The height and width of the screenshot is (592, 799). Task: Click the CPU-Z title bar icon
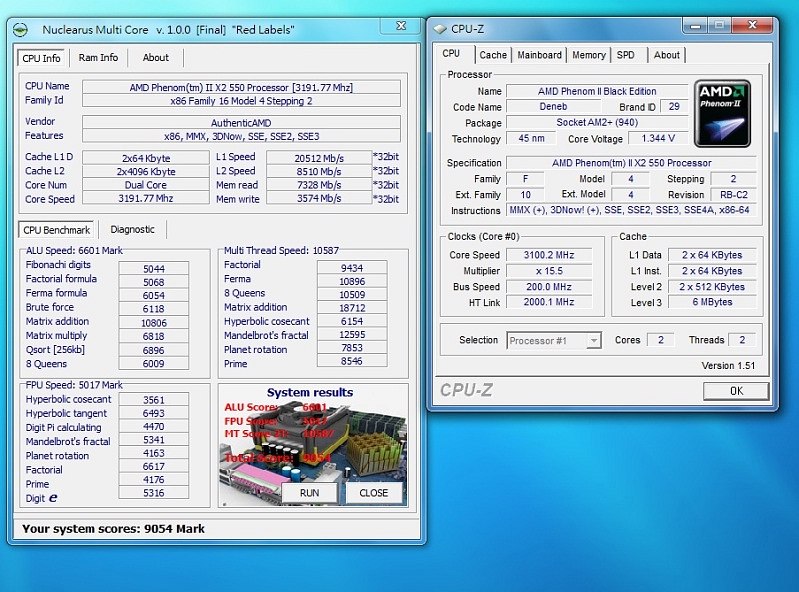(x=440, y=29)
